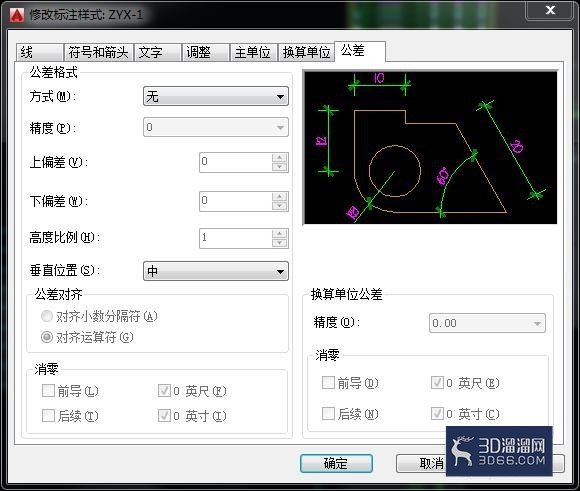This screenshot has height=491, width=580.
Task: Open the 符号和箭头 tab
Action: click(x=98, y=52)
